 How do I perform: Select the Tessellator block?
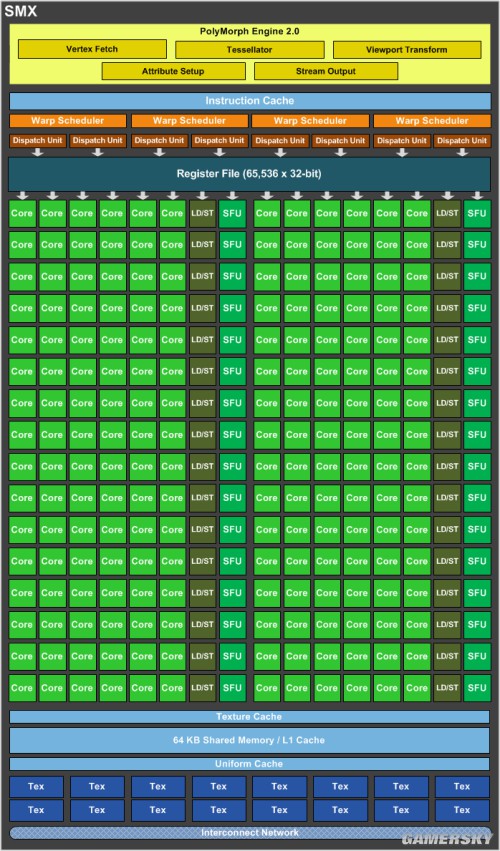coord(250,49)
